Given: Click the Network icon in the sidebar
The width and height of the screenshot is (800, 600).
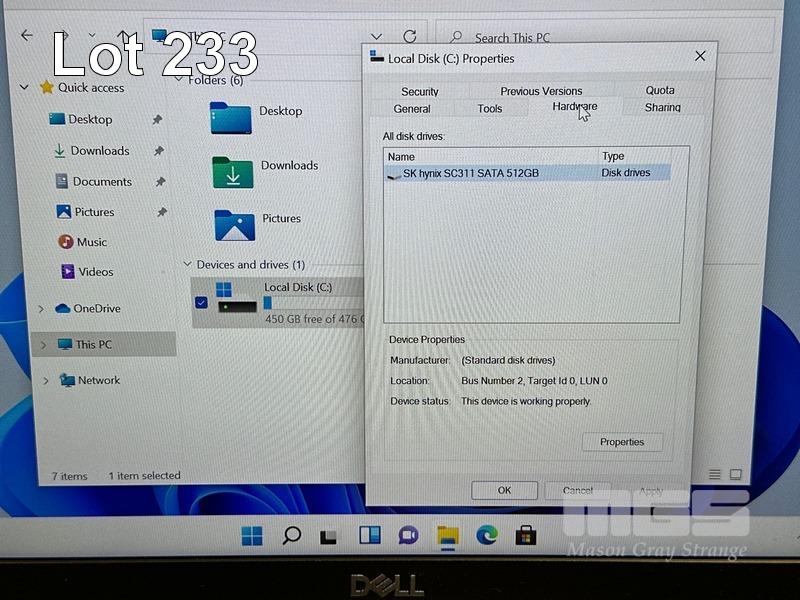Looking at the screenshot, I should 67,380.
